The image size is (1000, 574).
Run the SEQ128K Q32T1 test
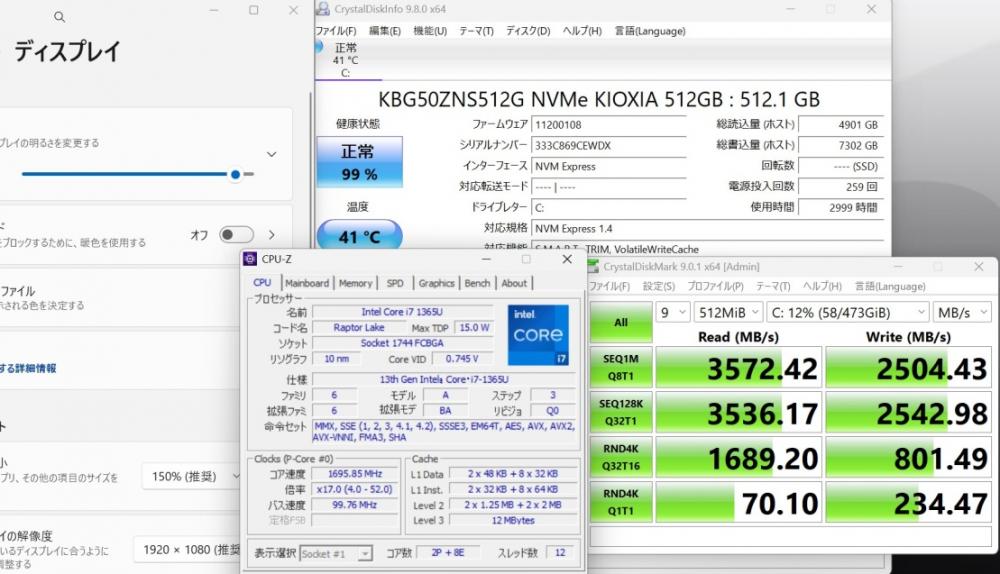pos(621,412)
